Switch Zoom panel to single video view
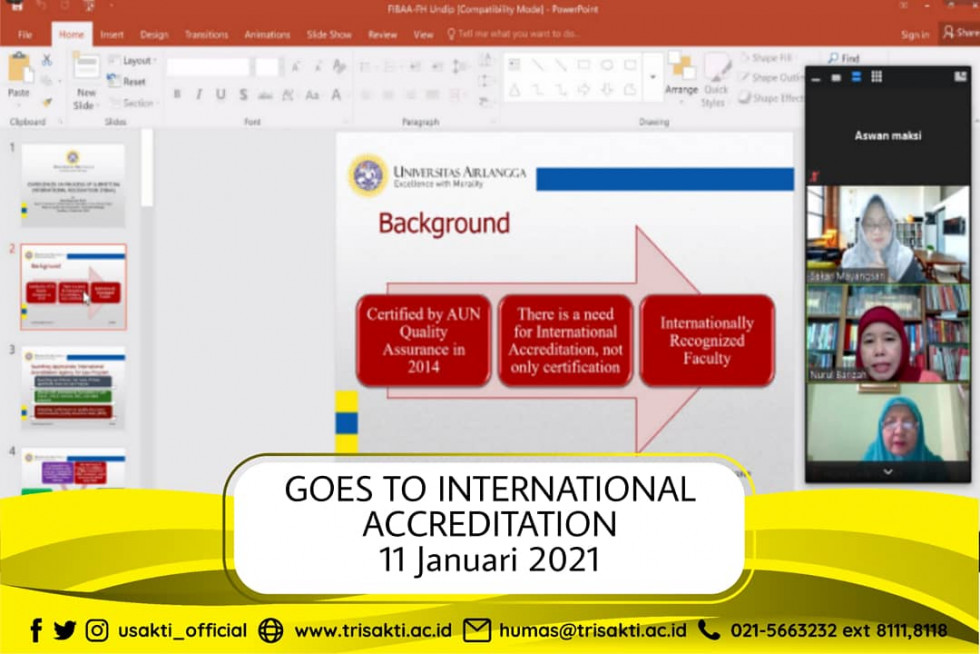Screen dimensions: 980x654 click(836, 78)
